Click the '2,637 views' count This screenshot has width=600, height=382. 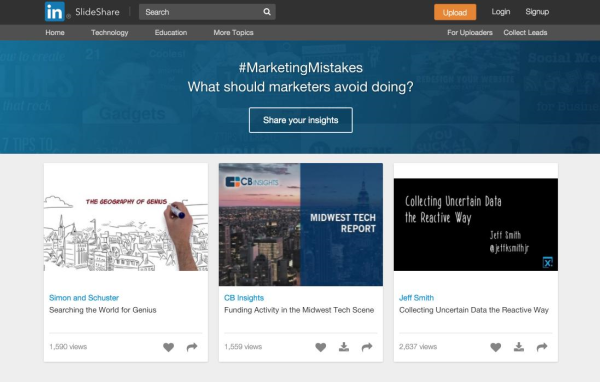pos(418,347)
